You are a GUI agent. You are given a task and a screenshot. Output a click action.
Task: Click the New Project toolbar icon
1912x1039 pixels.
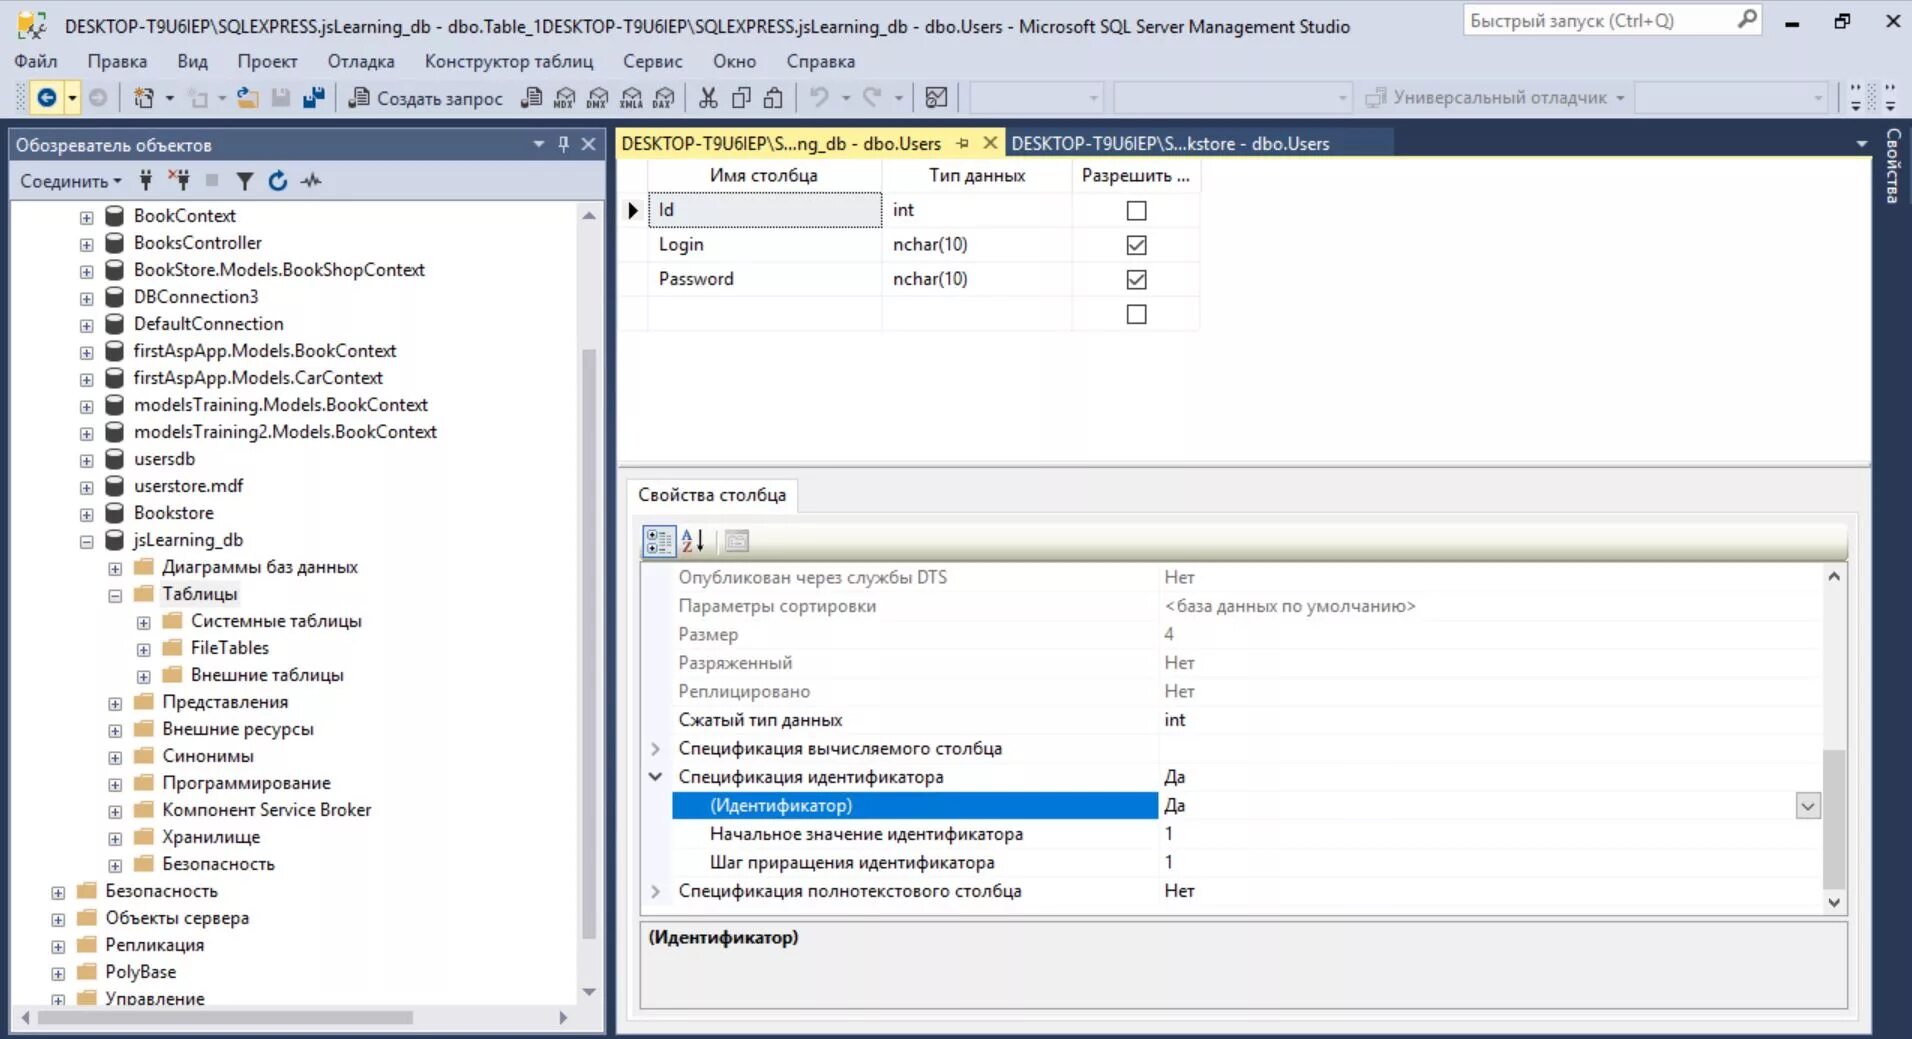[144, 97]
